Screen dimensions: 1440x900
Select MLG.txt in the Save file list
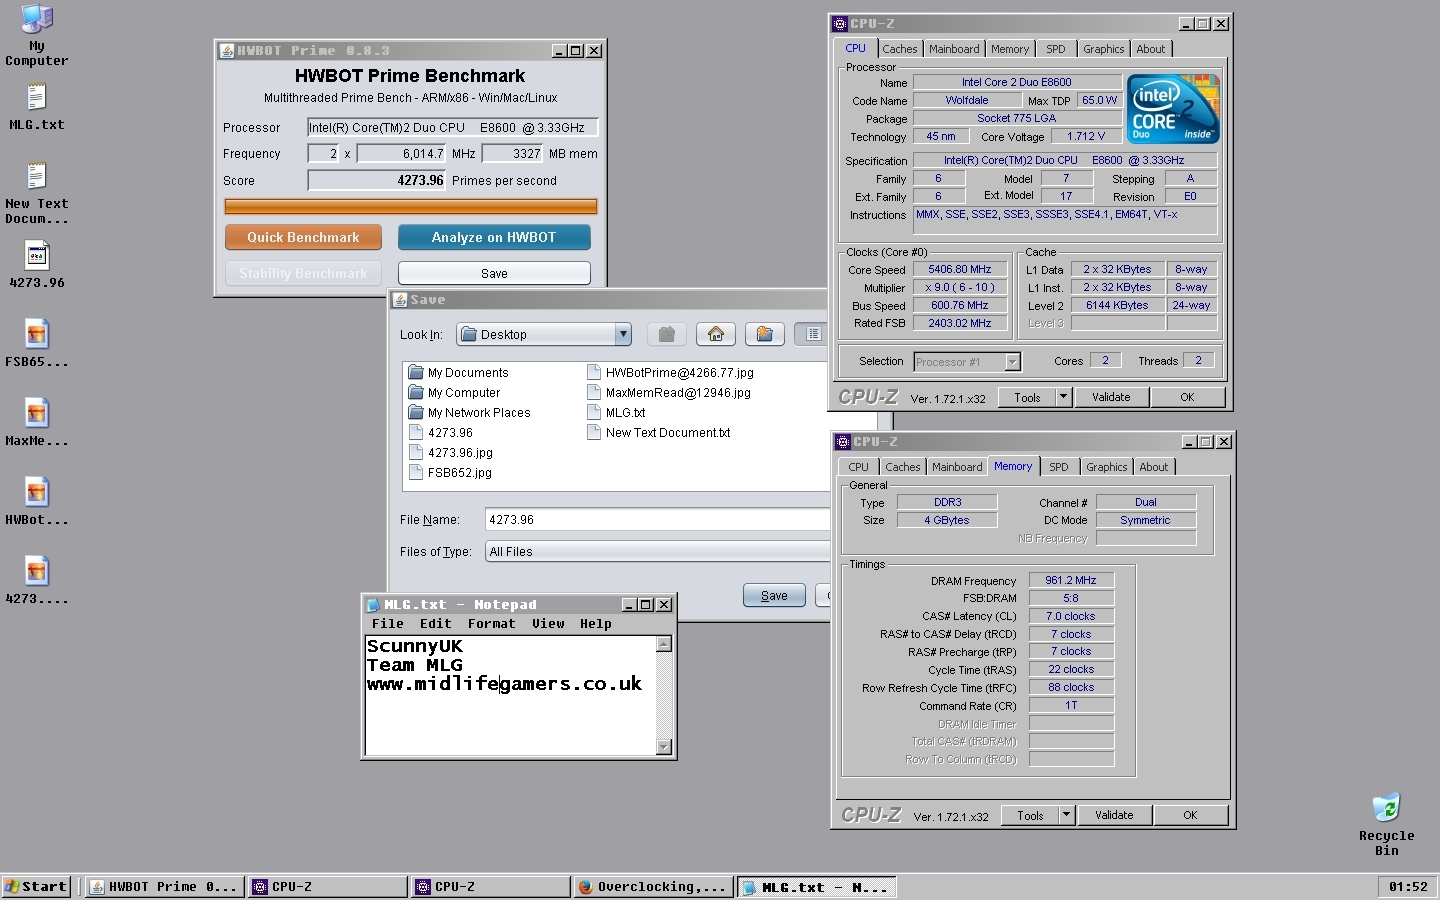click(x=616, y=413)
